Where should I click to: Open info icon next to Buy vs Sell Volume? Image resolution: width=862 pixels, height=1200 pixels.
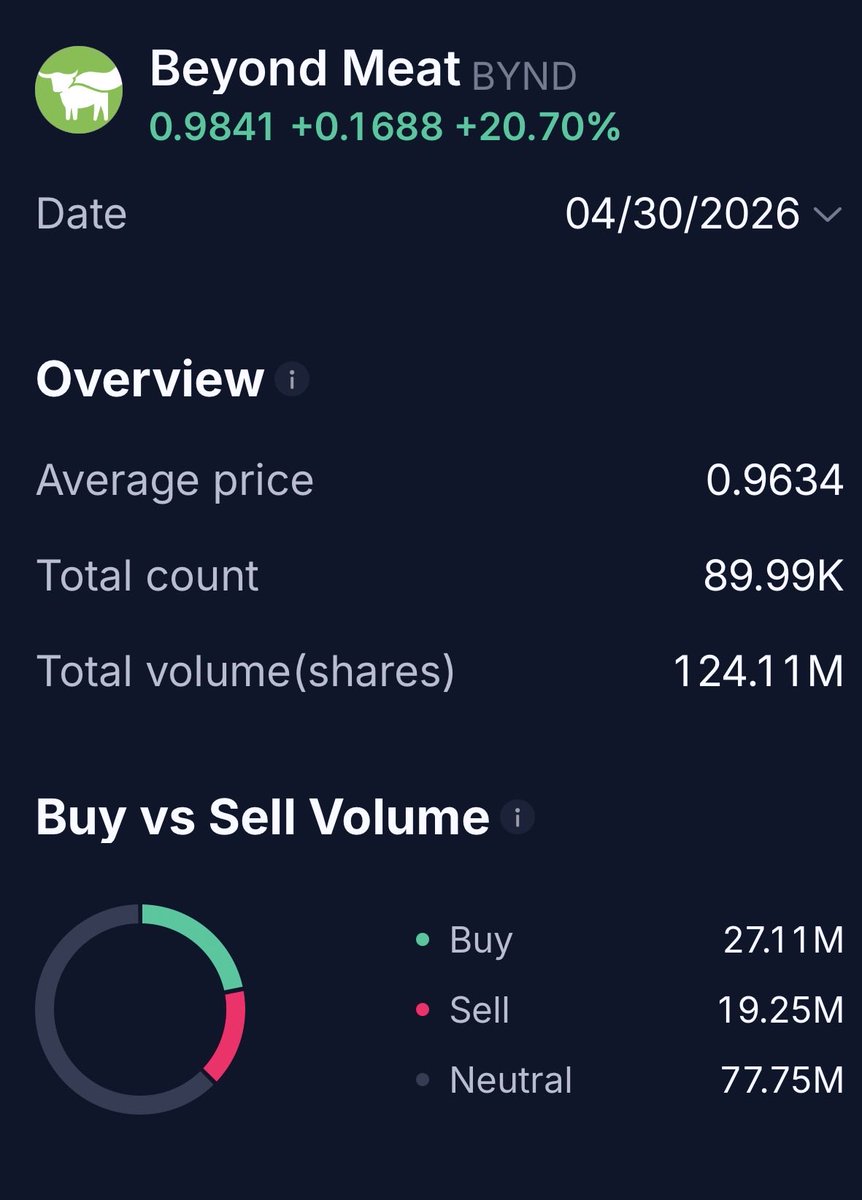[x=517, y=818]
